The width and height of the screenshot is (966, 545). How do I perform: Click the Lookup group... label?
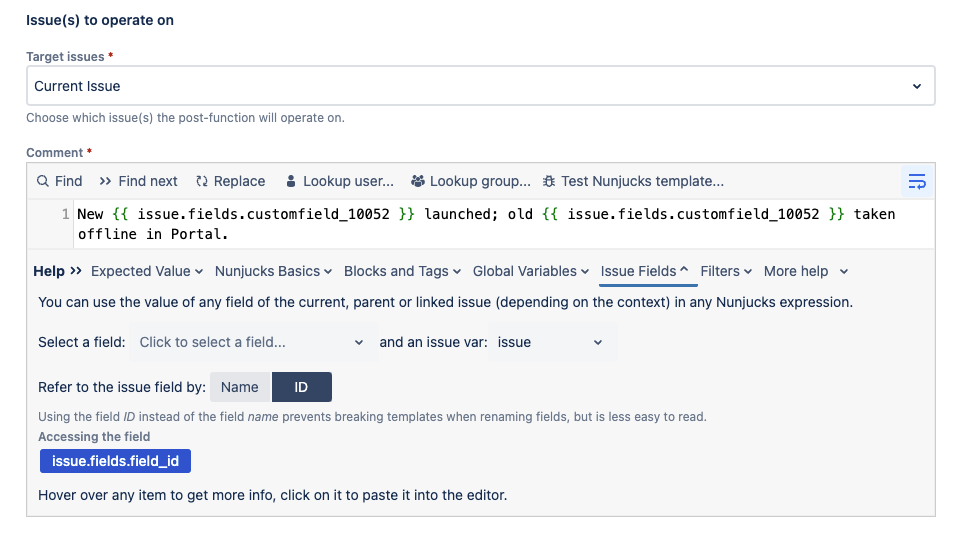tap(480, 181)
